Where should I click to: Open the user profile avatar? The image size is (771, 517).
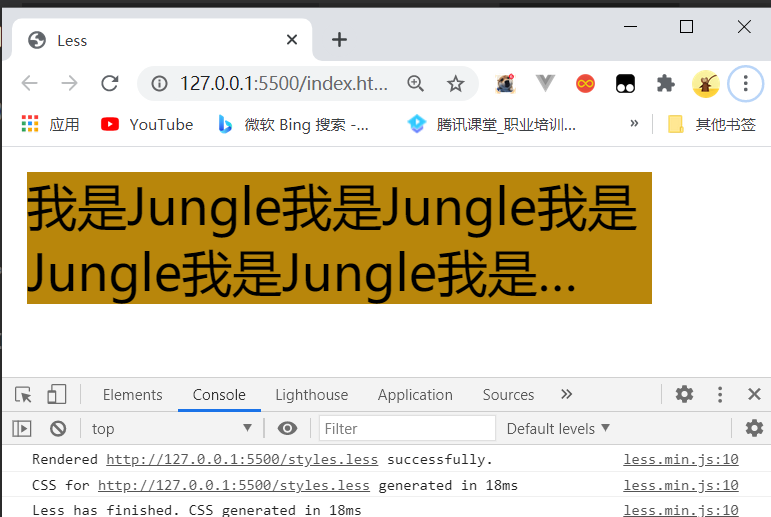point(706,84)
